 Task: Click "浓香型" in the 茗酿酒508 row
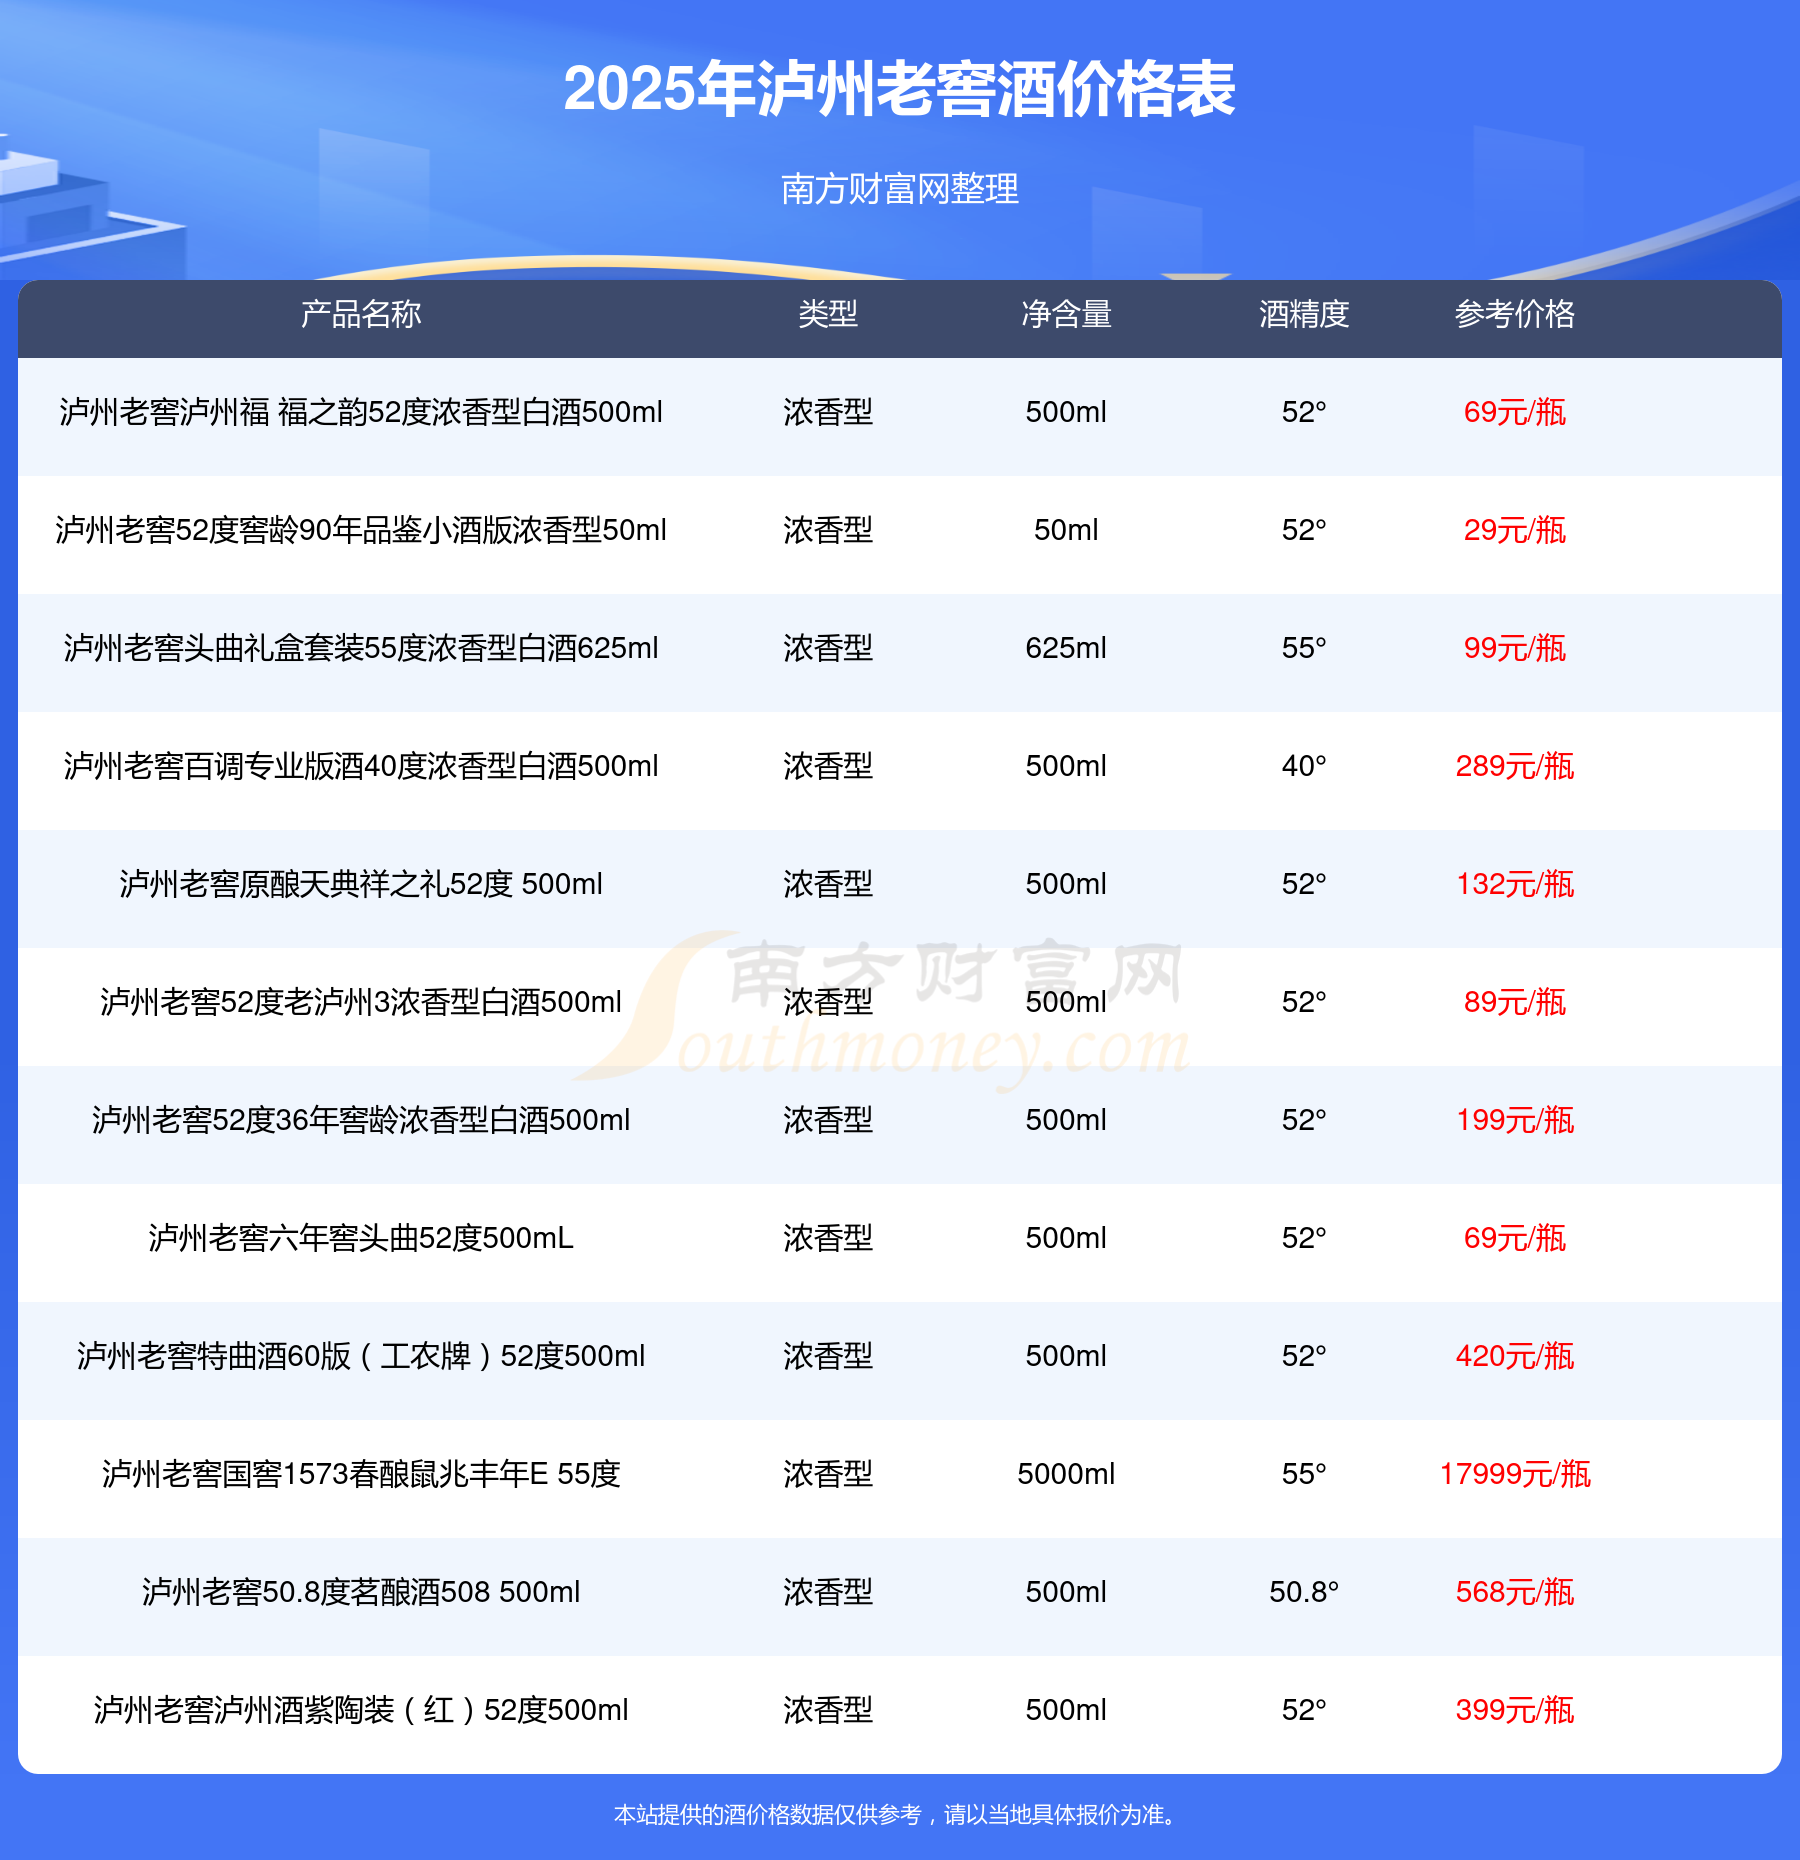[x=828, y=1592]
